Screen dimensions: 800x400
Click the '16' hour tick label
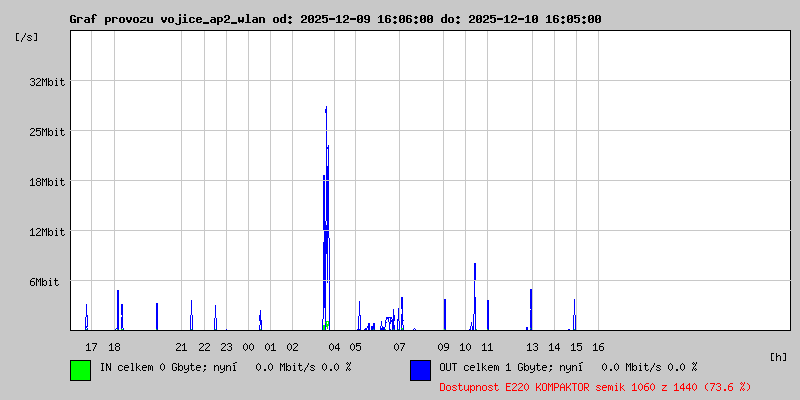(598, 347)
